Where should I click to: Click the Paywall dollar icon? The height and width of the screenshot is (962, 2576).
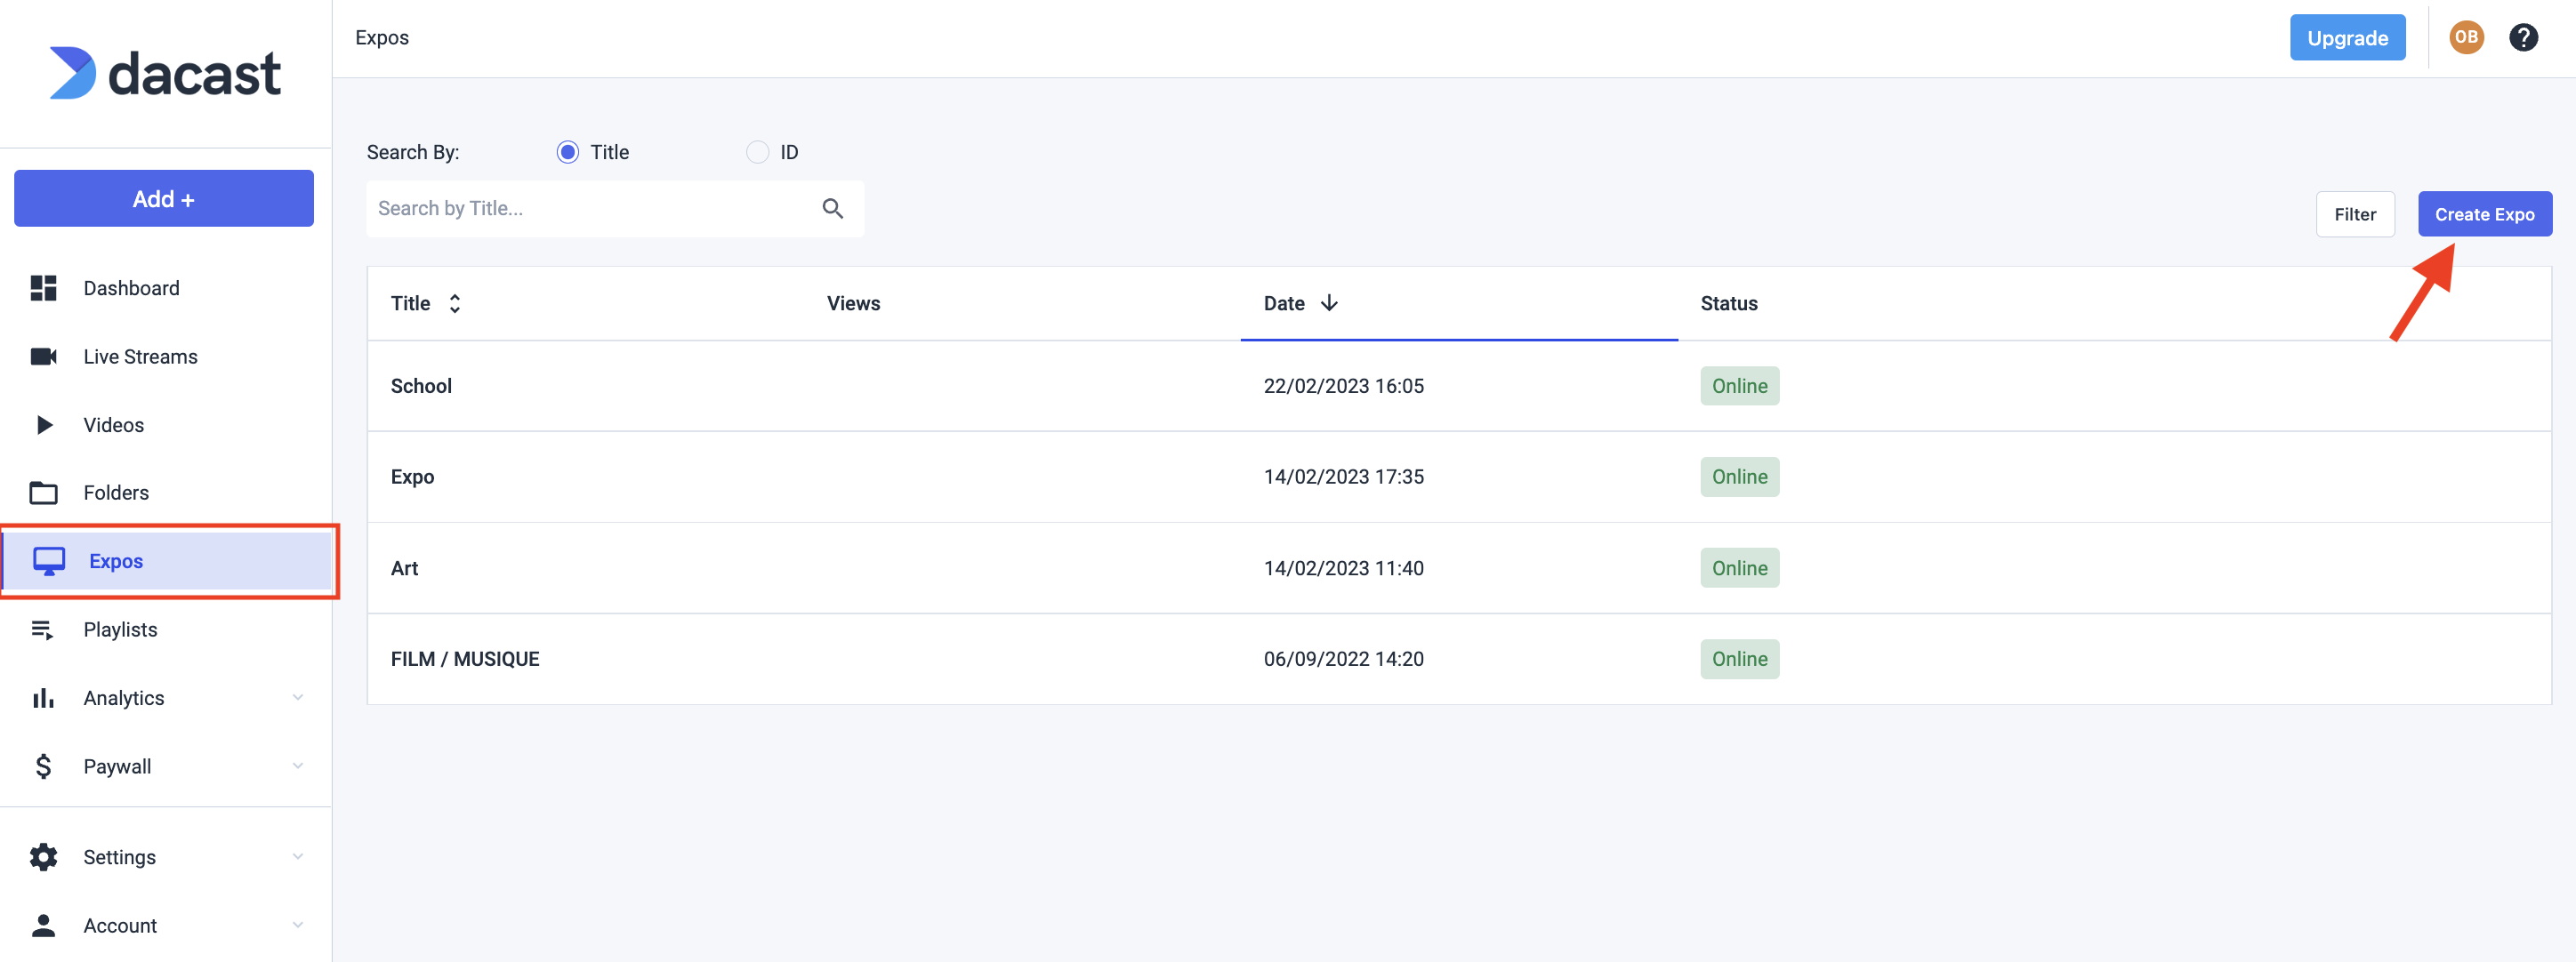tap(43, 766)
